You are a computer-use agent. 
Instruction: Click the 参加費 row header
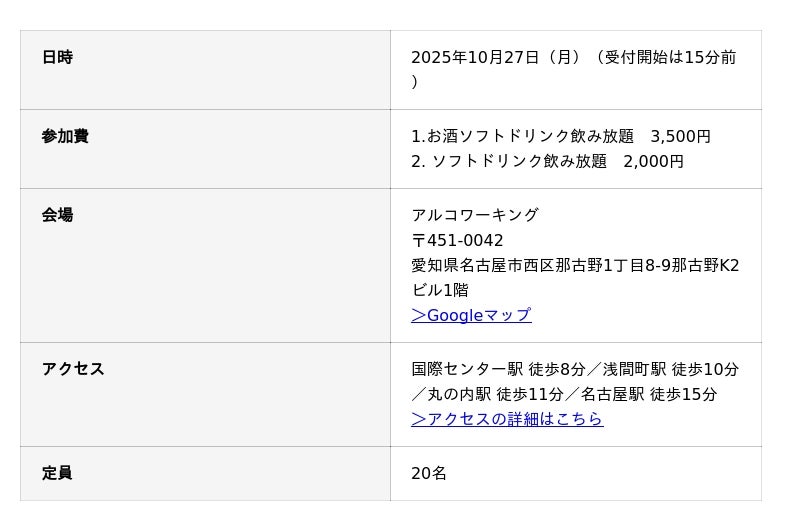tap(65, 137)
